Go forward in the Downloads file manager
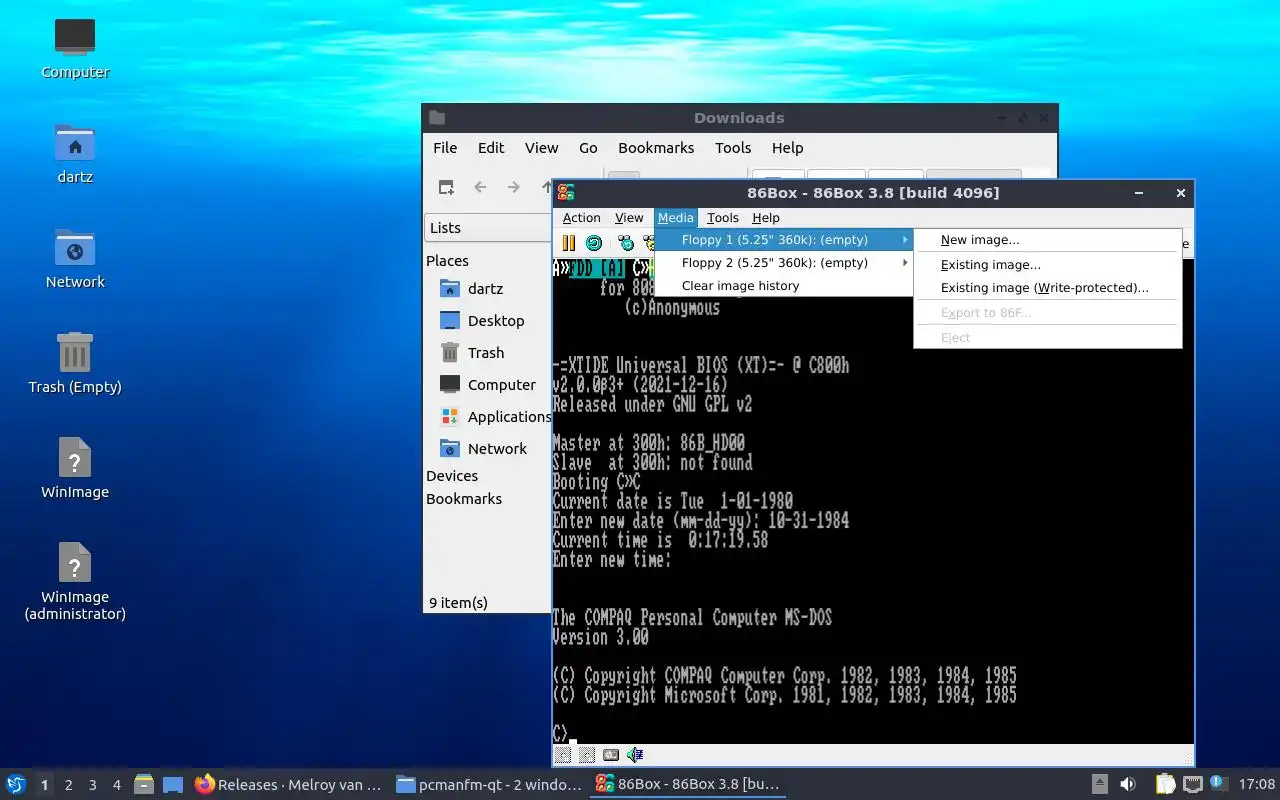This screenshot has width=1280, height=800. pos(514,187)
